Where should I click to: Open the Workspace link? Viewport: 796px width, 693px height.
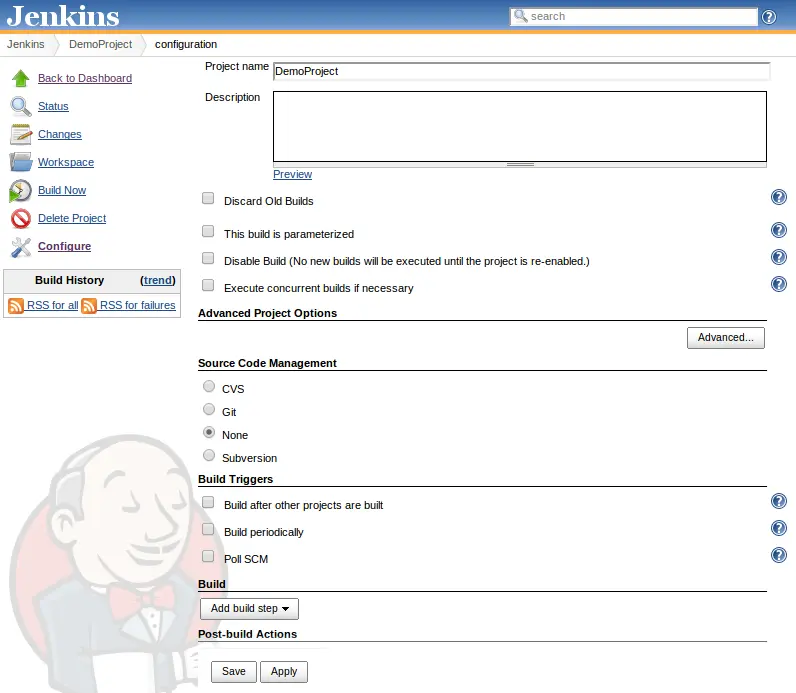click(66, 162)
